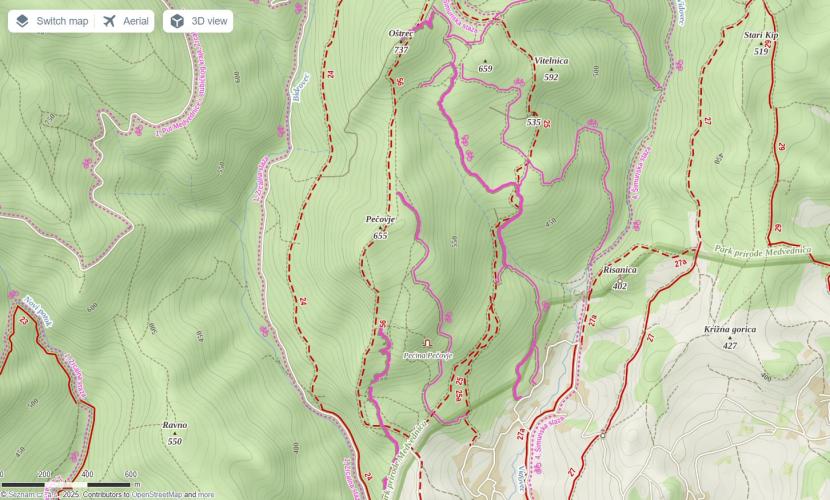Click the Ravno 550 peak marker

point(175,433)
